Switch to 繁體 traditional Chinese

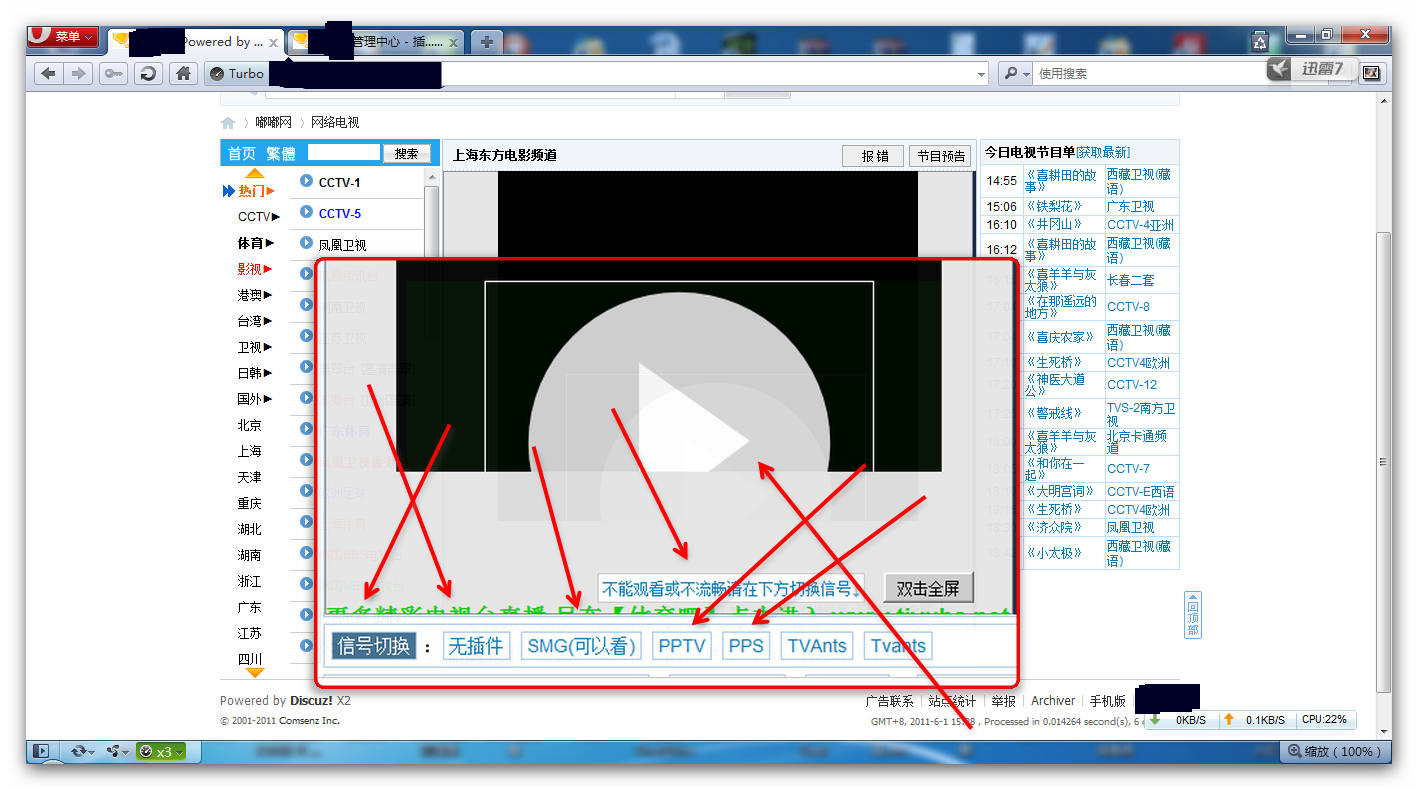point(281,154)
